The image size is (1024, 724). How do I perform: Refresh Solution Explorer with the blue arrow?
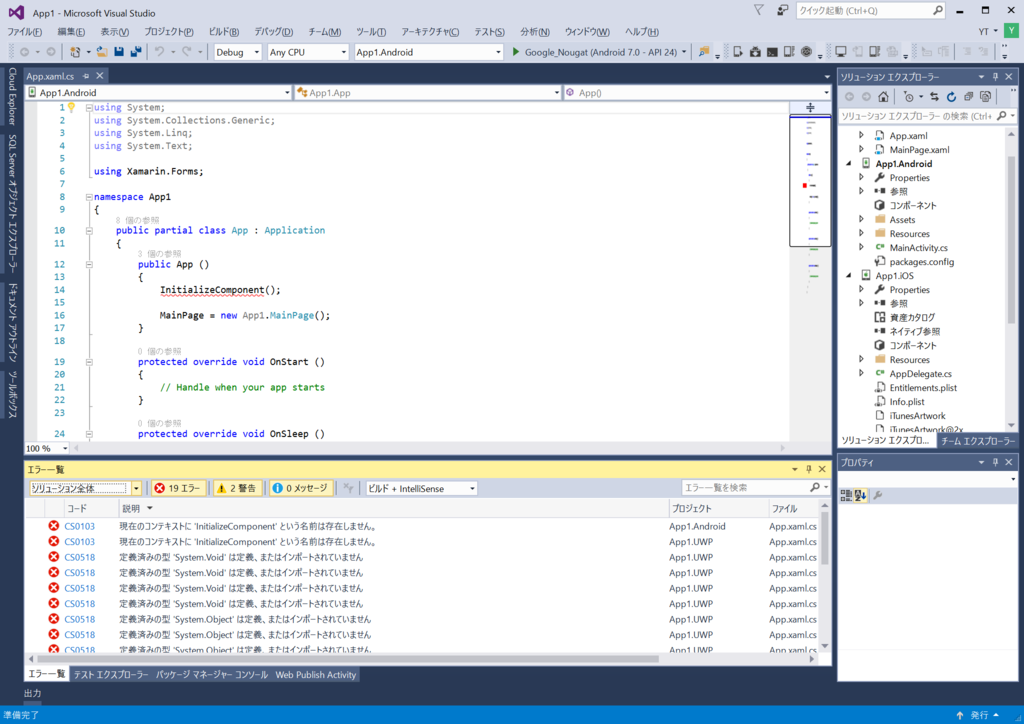pyautogui.click(x=952, y=97)
